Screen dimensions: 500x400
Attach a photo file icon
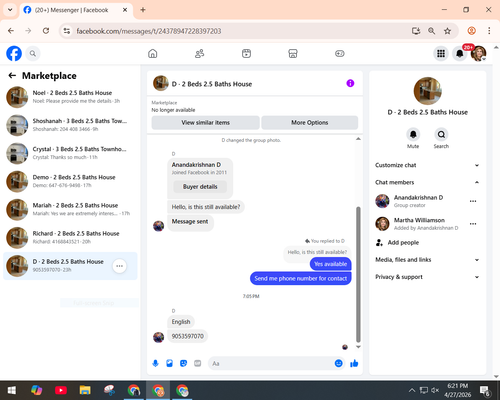tap(169, 363)
